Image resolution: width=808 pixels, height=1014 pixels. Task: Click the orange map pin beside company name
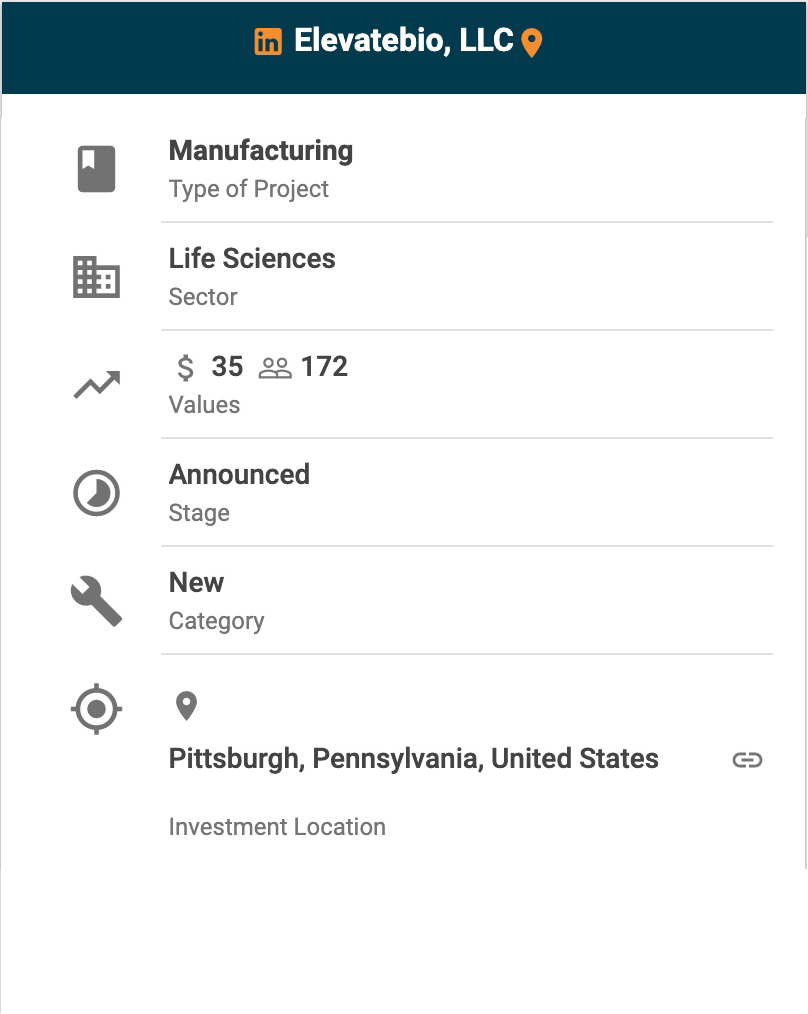(x=532, y=43)
